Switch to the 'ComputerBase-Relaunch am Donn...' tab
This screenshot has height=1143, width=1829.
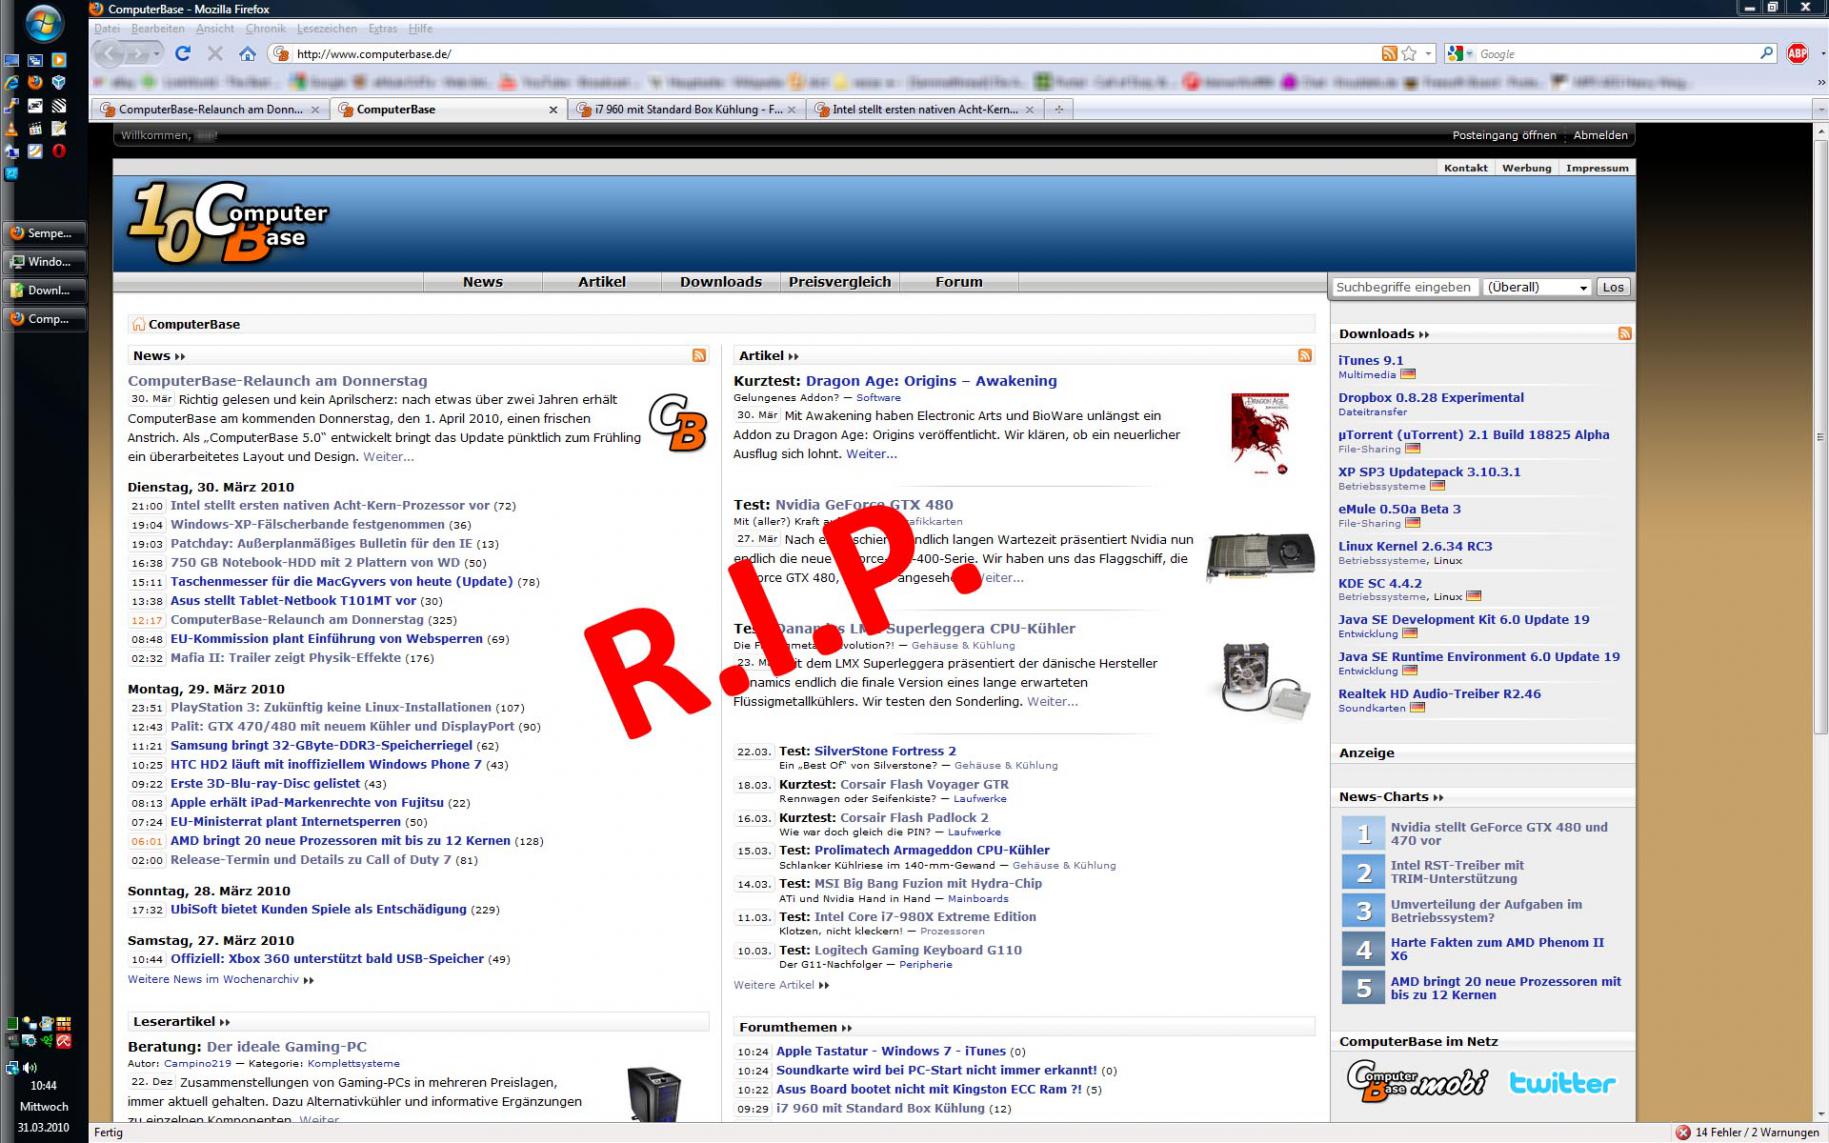pos(210,109)
